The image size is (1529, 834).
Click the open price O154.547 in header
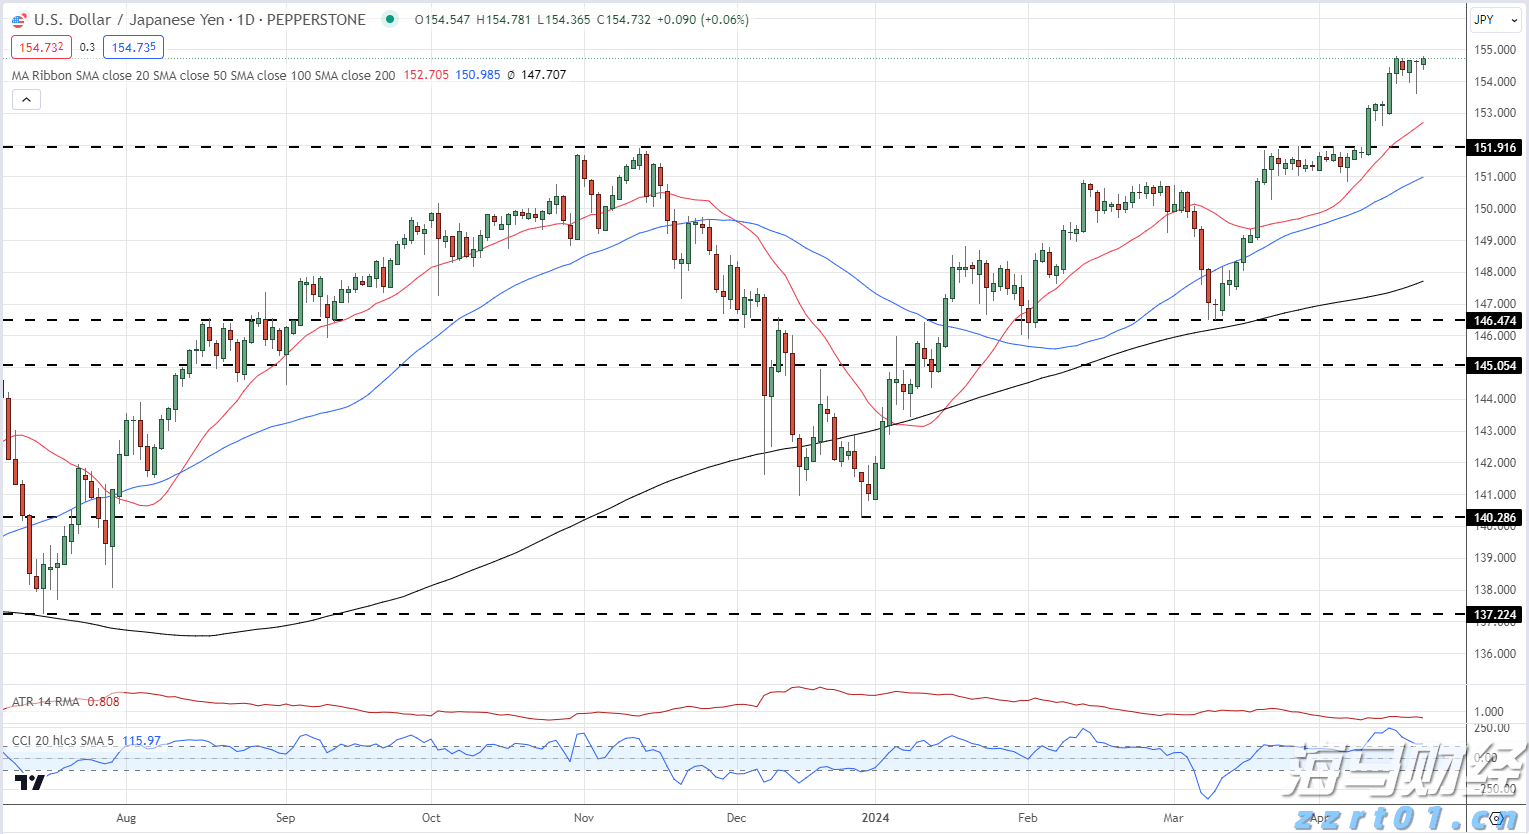(x=442, y=20)
